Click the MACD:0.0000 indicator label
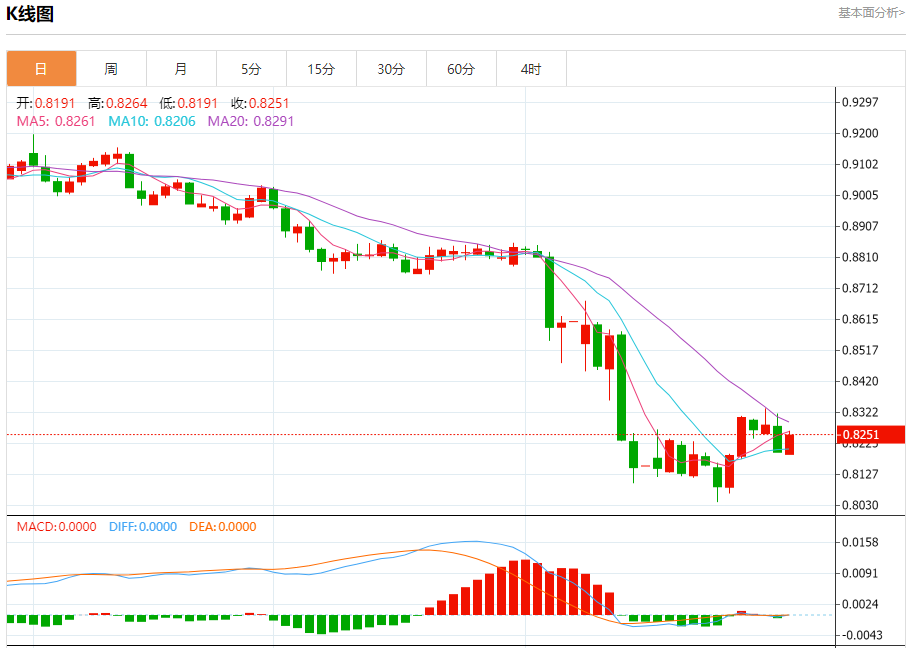 pos(56,527)
